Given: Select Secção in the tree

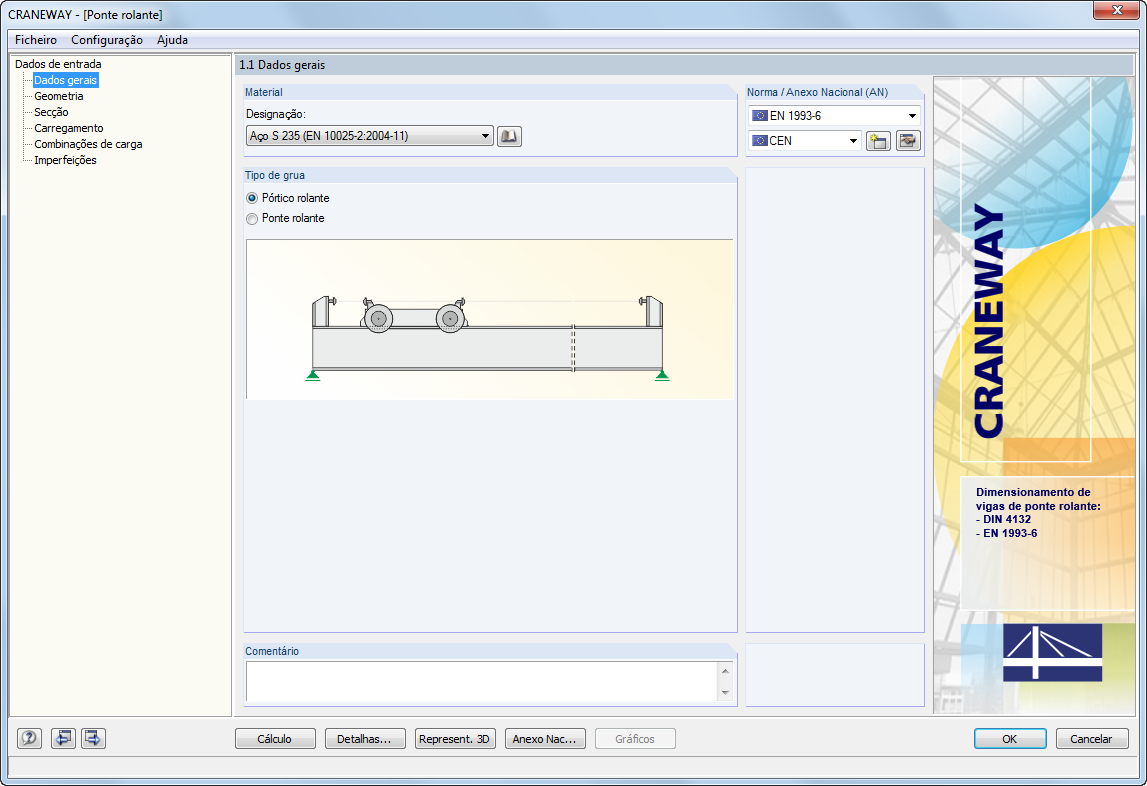Looking at the screenshot, I should pos(51,112).
